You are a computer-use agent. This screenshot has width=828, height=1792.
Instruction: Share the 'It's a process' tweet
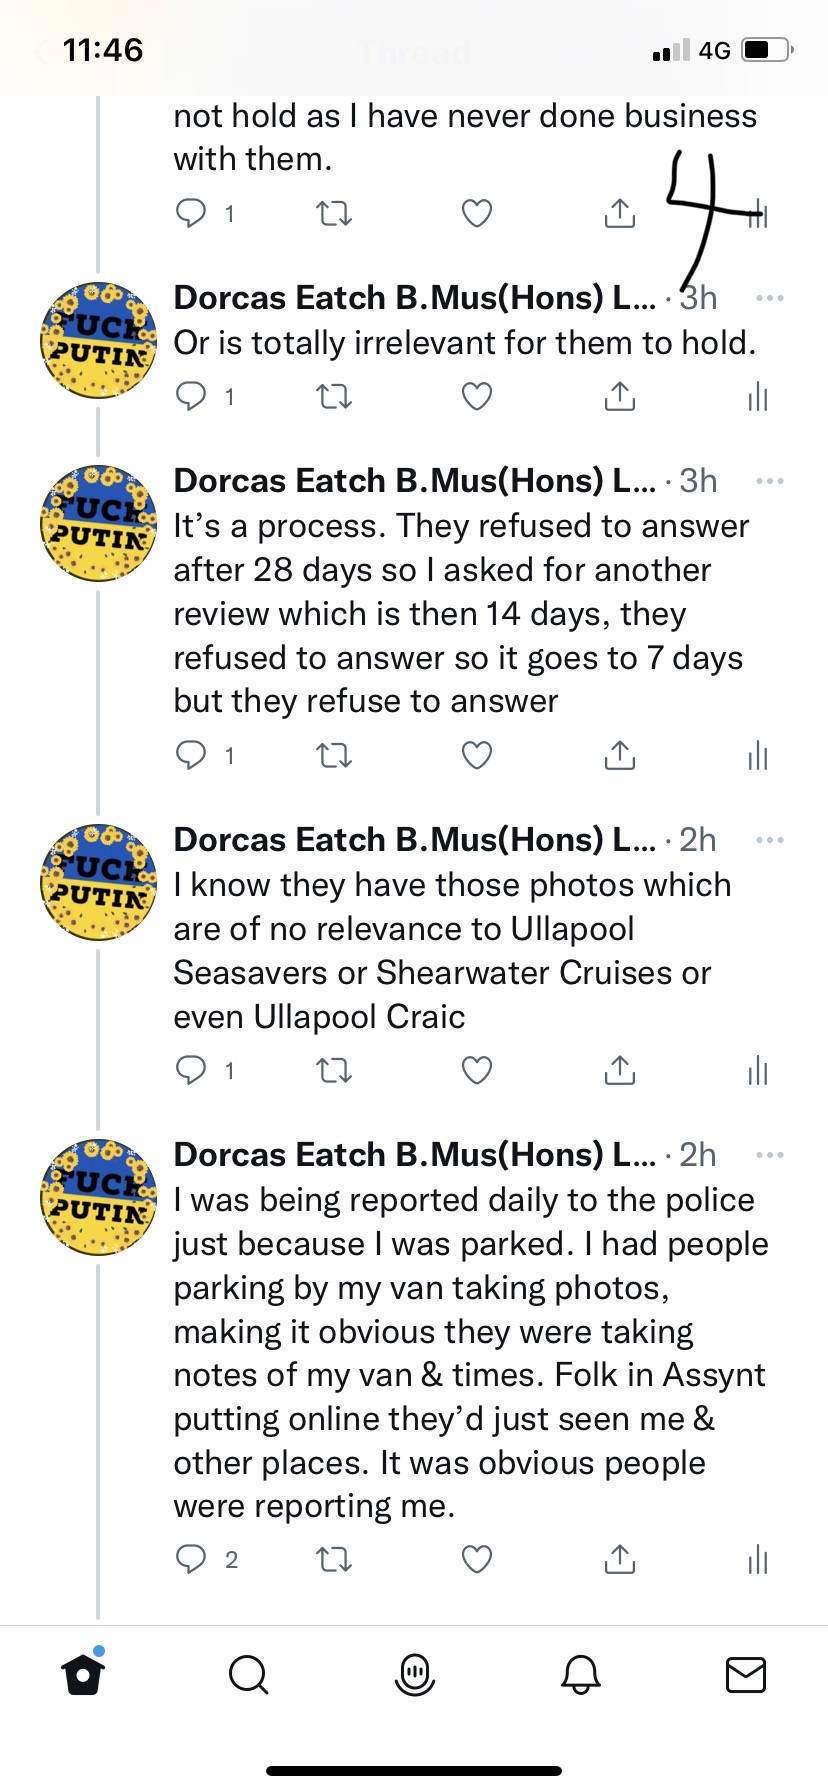point(620,755)
